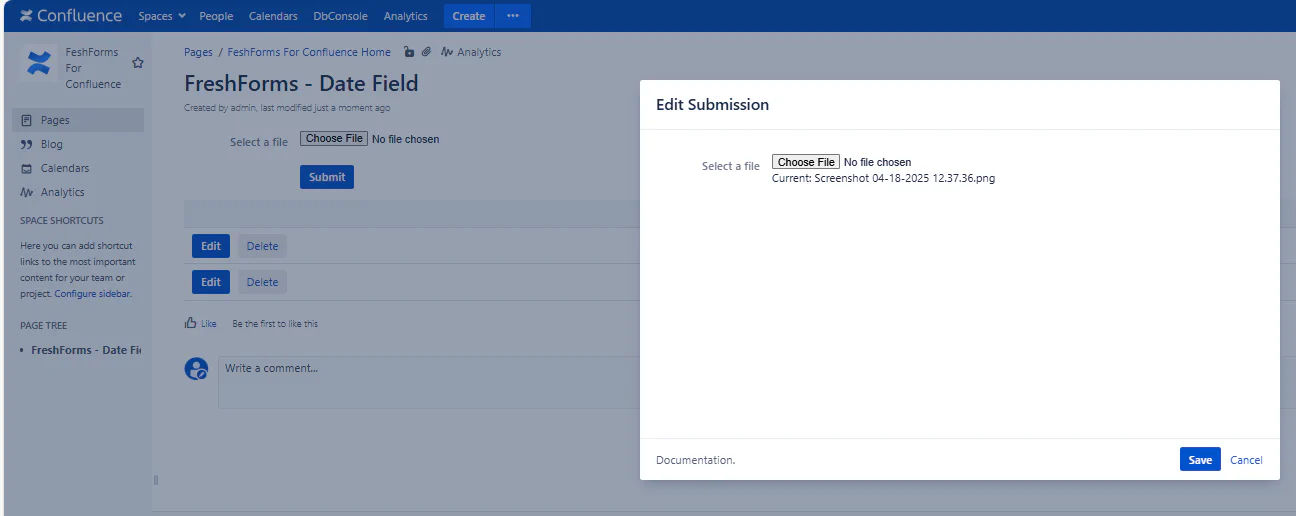This screenshot has height=516, width=1296.
Task: Open page Analytics in breadcrumb bar
Action: point(471,52)
